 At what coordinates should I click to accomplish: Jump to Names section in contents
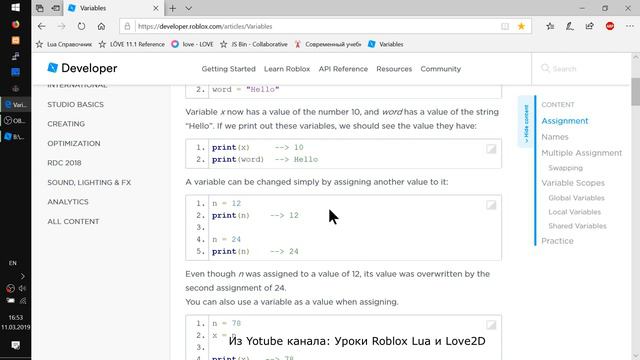point(555,137)
